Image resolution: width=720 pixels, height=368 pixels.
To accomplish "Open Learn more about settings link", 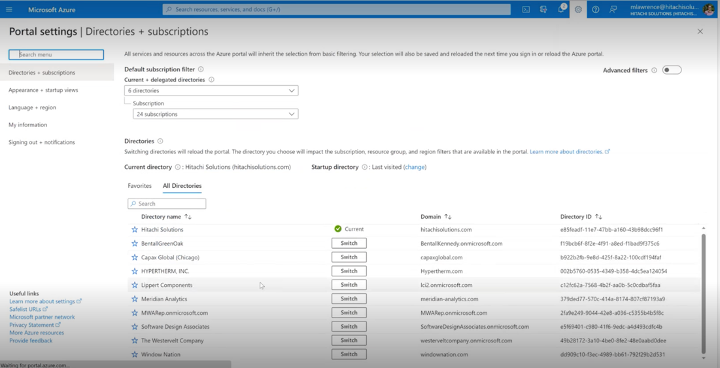I will pos(45,301).
